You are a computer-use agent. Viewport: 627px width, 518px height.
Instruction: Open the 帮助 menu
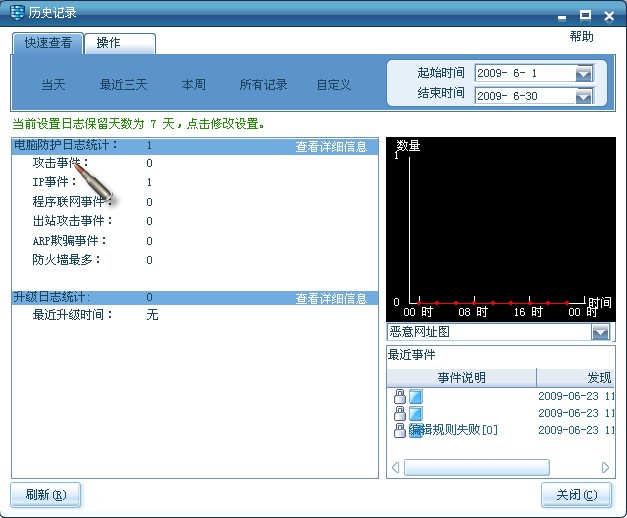581,37
